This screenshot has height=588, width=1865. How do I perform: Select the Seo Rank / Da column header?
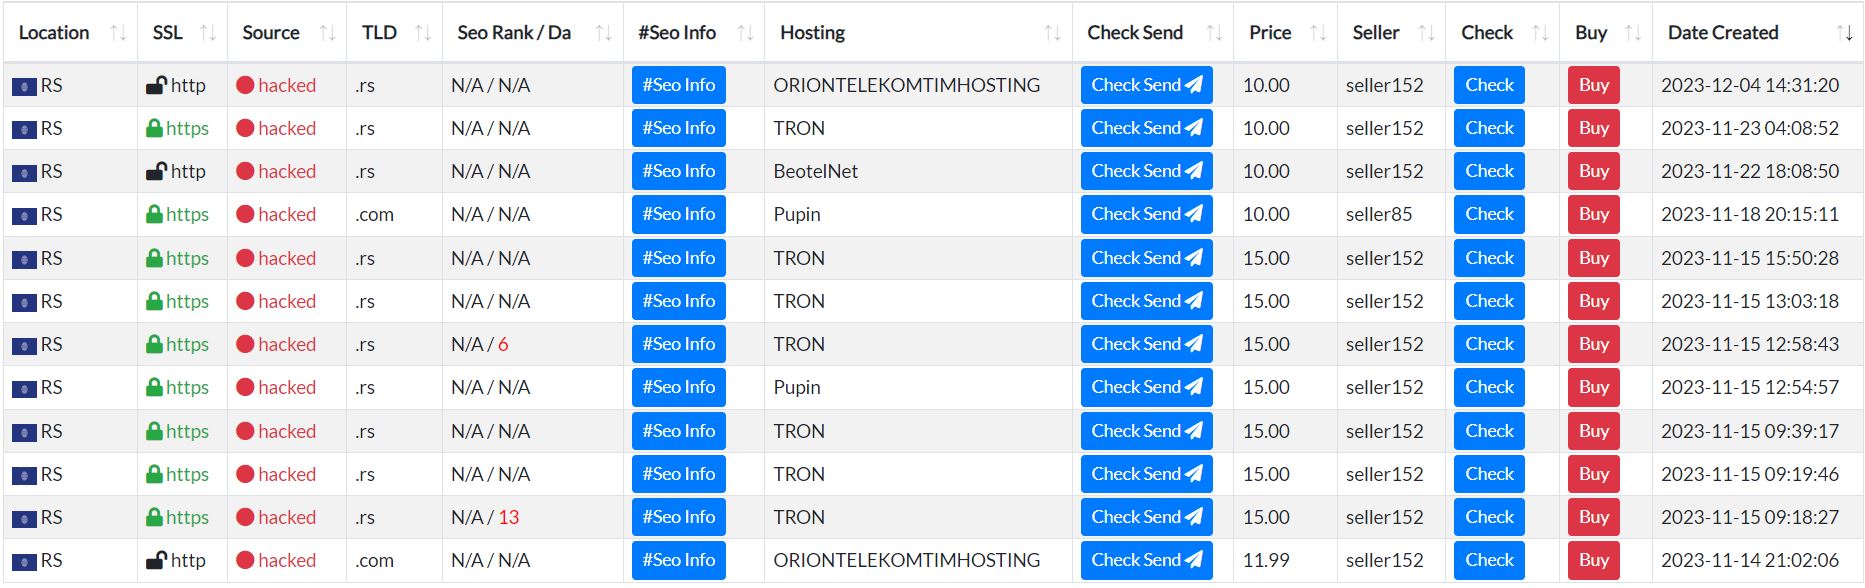point(514,33)
